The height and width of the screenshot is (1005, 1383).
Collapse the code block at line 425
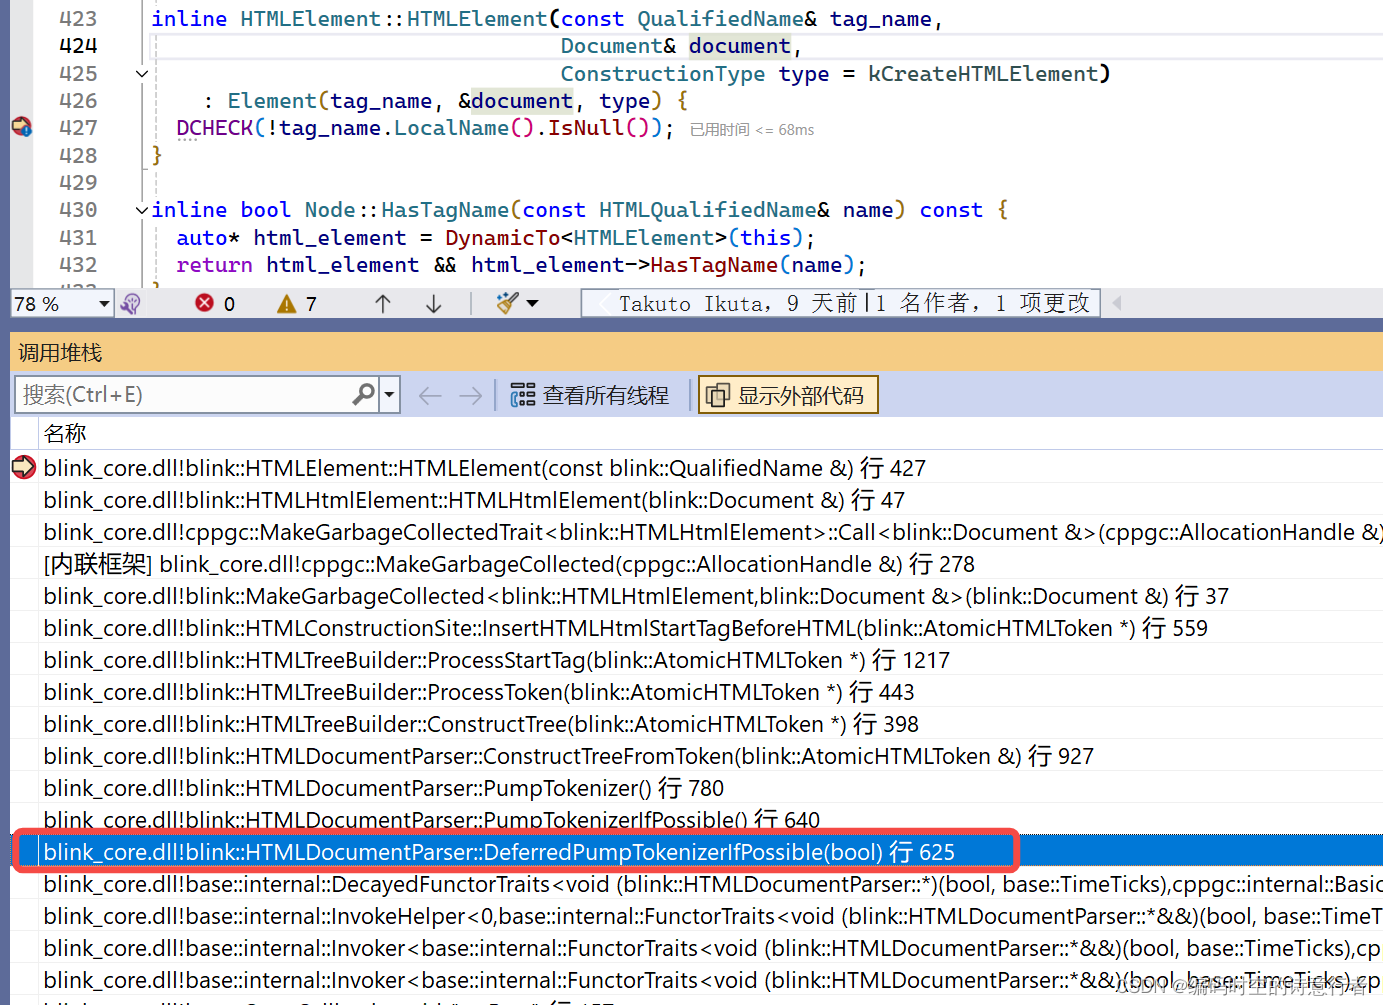click(142, 74)
